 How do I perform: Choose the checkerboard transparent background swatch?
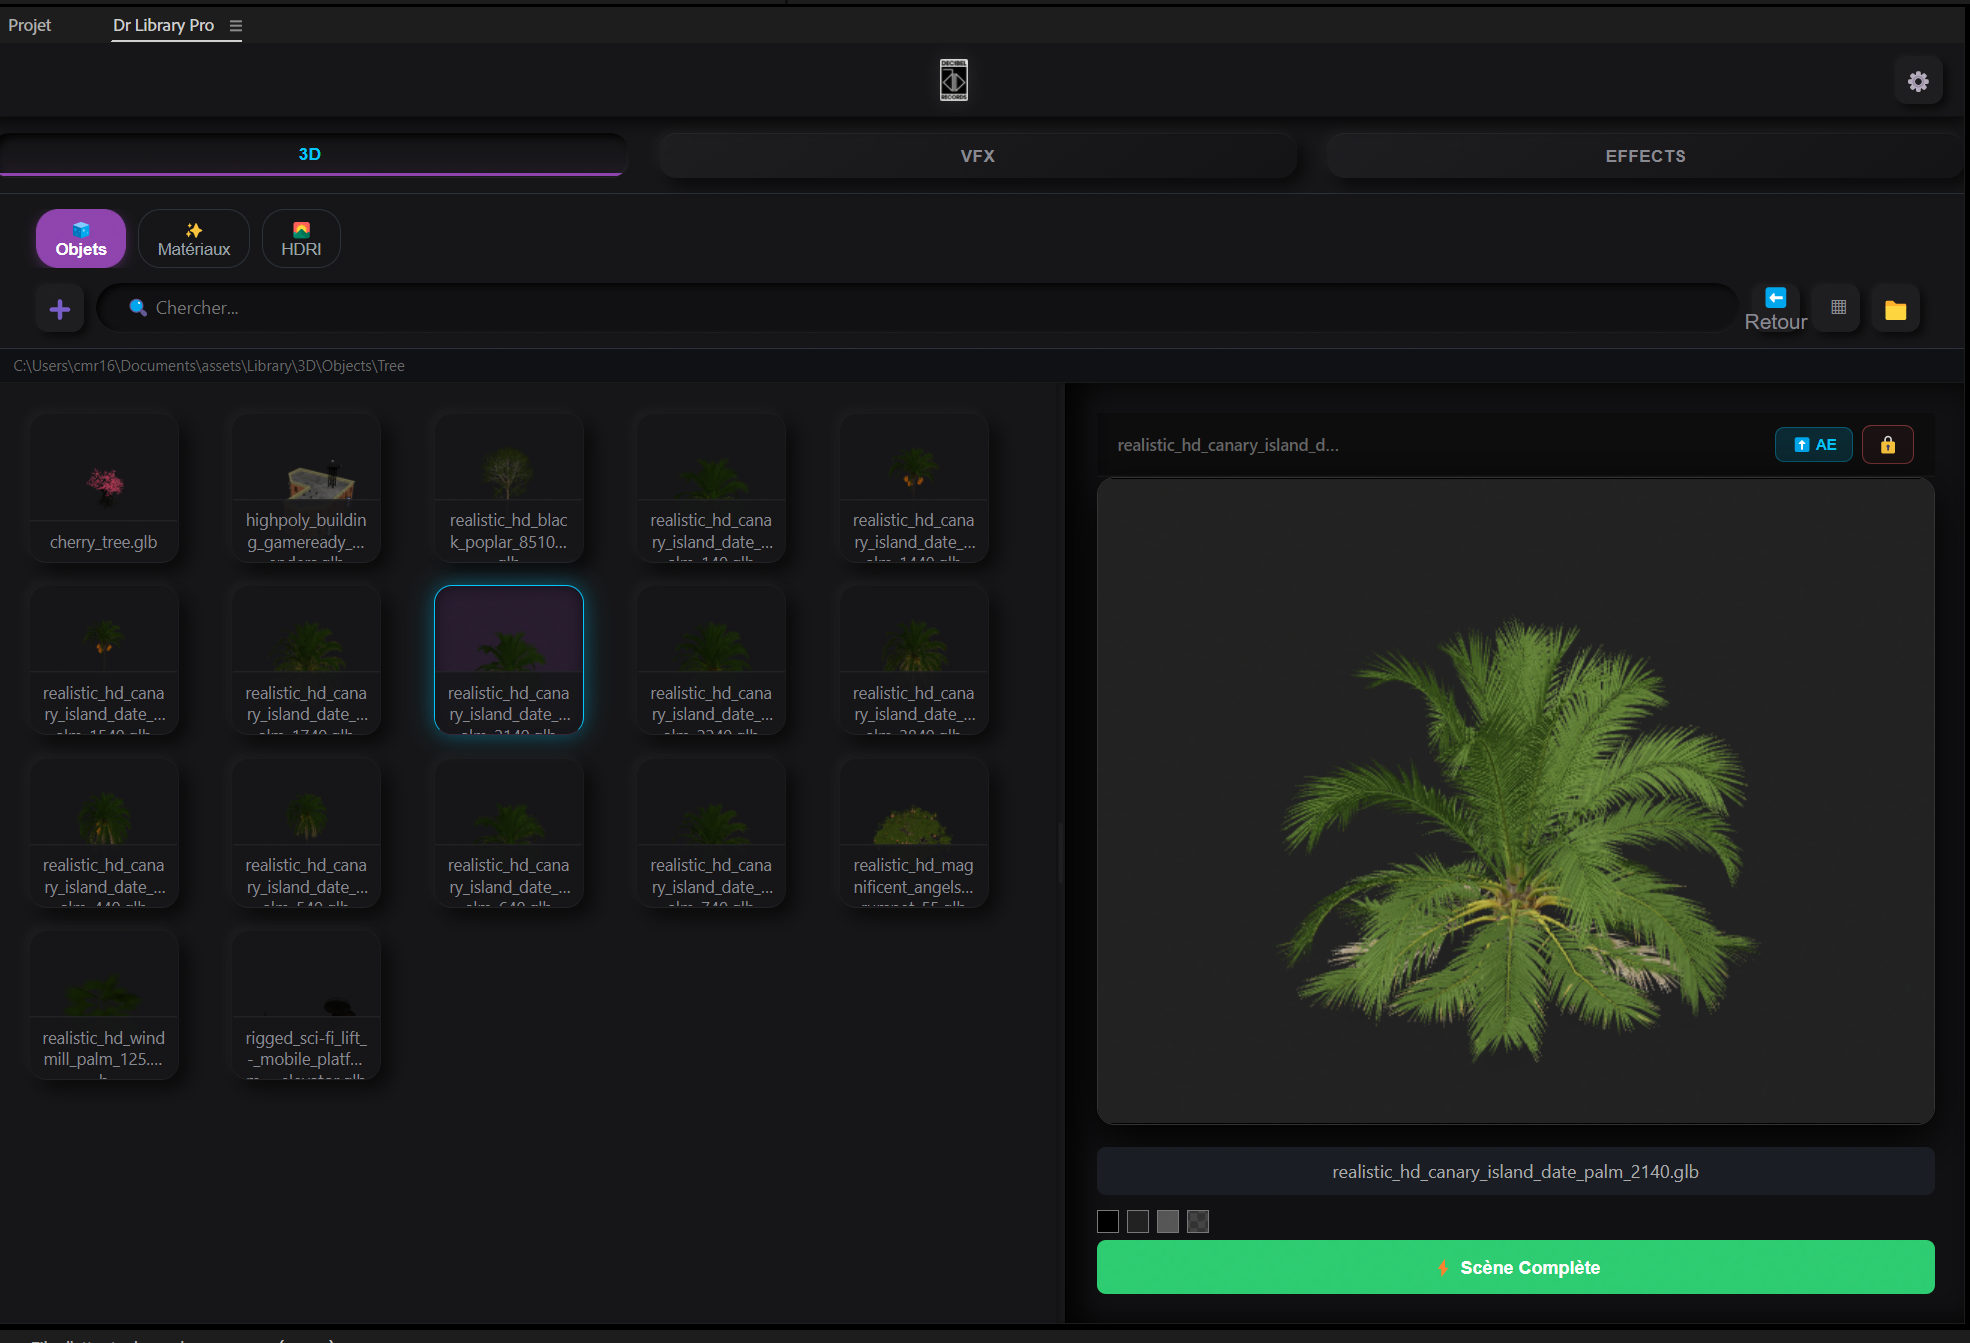[x=1198, y=1221]
